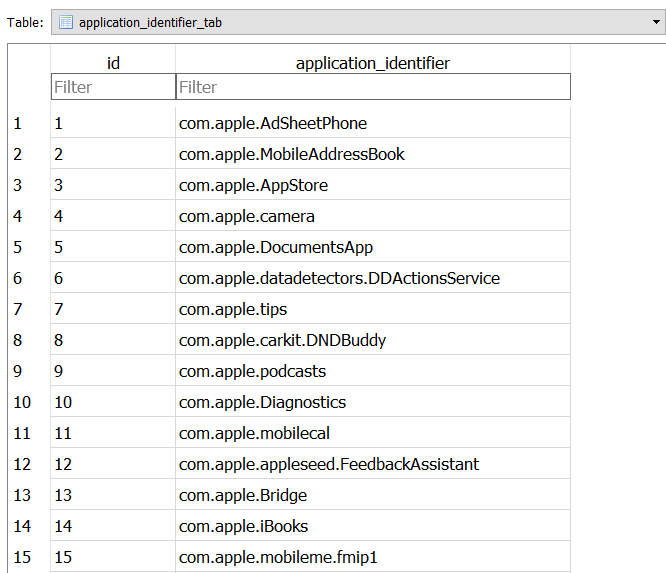Select row header number 1

click(29, 123)
